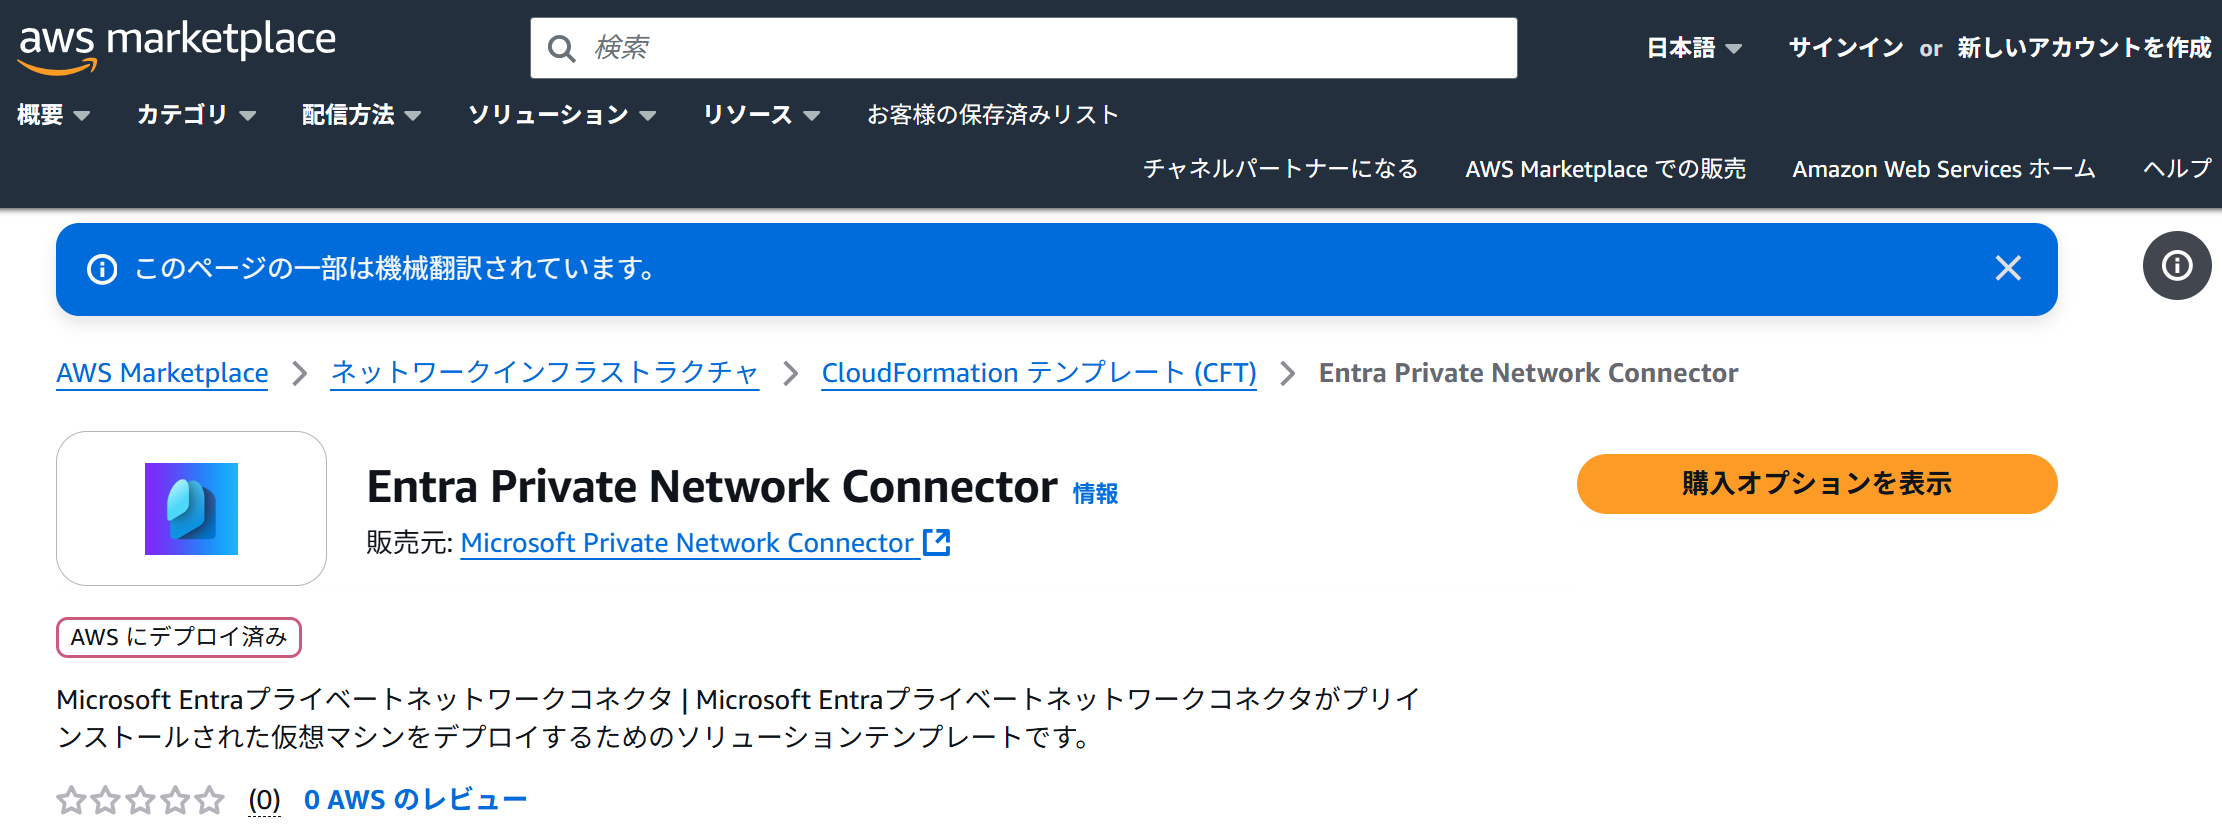
Task: Click 購入オプションを表示 button
Action: pos(1817,484)
